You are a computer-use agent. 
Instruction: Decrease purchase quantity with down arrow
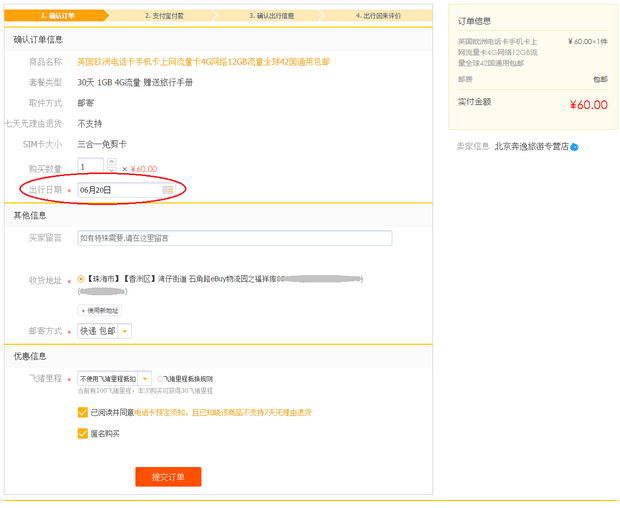tap(112, 170)
